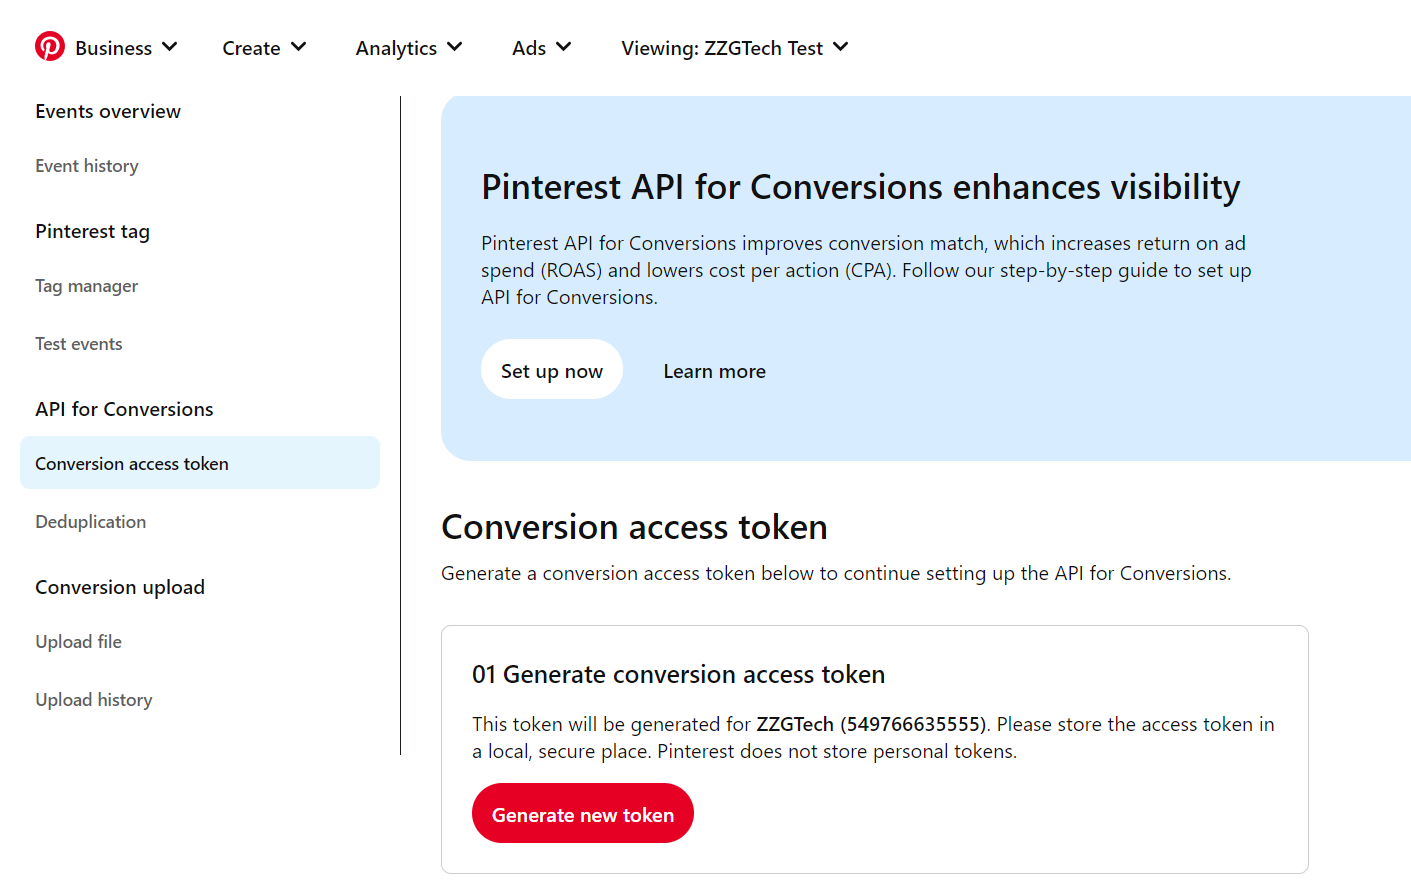Expand the Create chevron arrow
This screenshot has height=885, width=1411.
[x=298, y=47]
